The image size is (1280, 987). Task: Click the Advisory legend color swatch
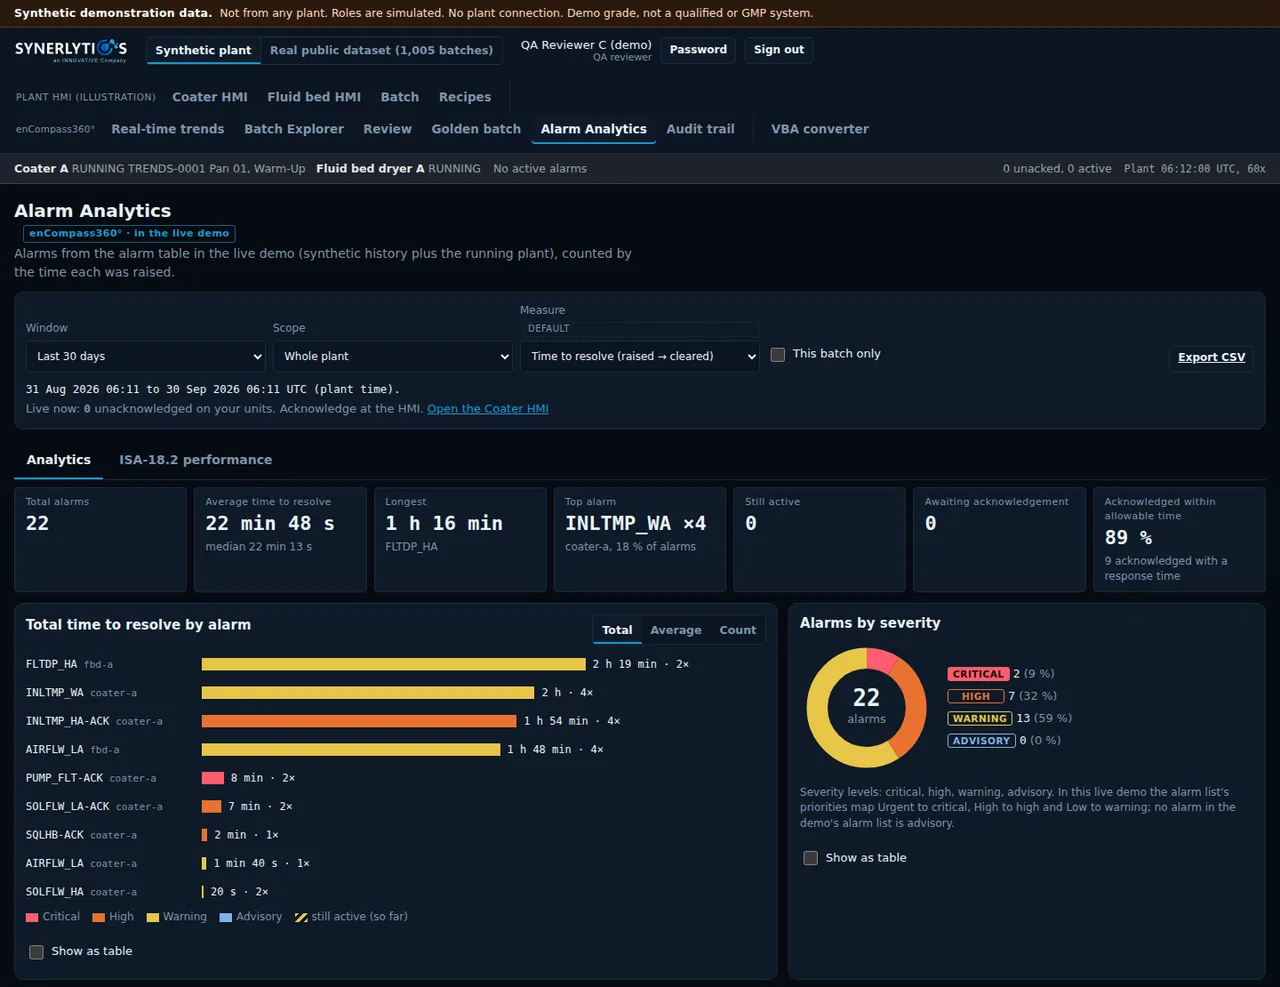point(226,917)
